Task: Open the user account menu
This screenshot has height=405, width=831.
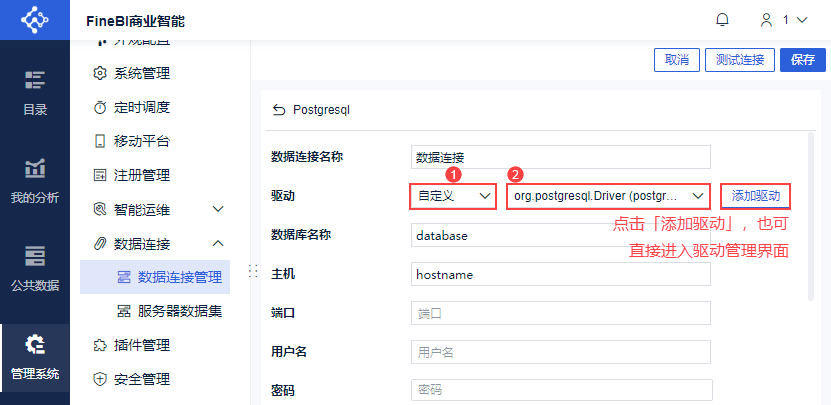Action: point(784,20)
